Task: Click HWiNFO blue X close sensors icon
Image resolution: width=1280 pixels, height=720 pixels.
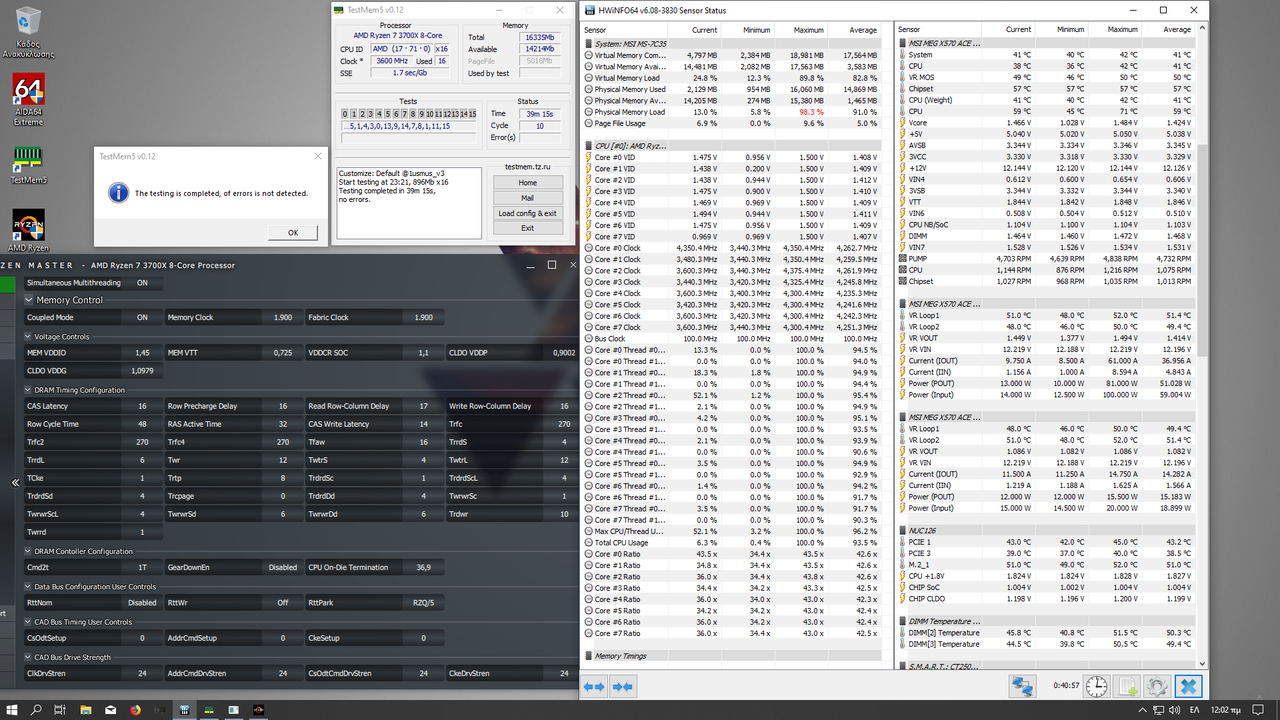Action: point(1188,686)
